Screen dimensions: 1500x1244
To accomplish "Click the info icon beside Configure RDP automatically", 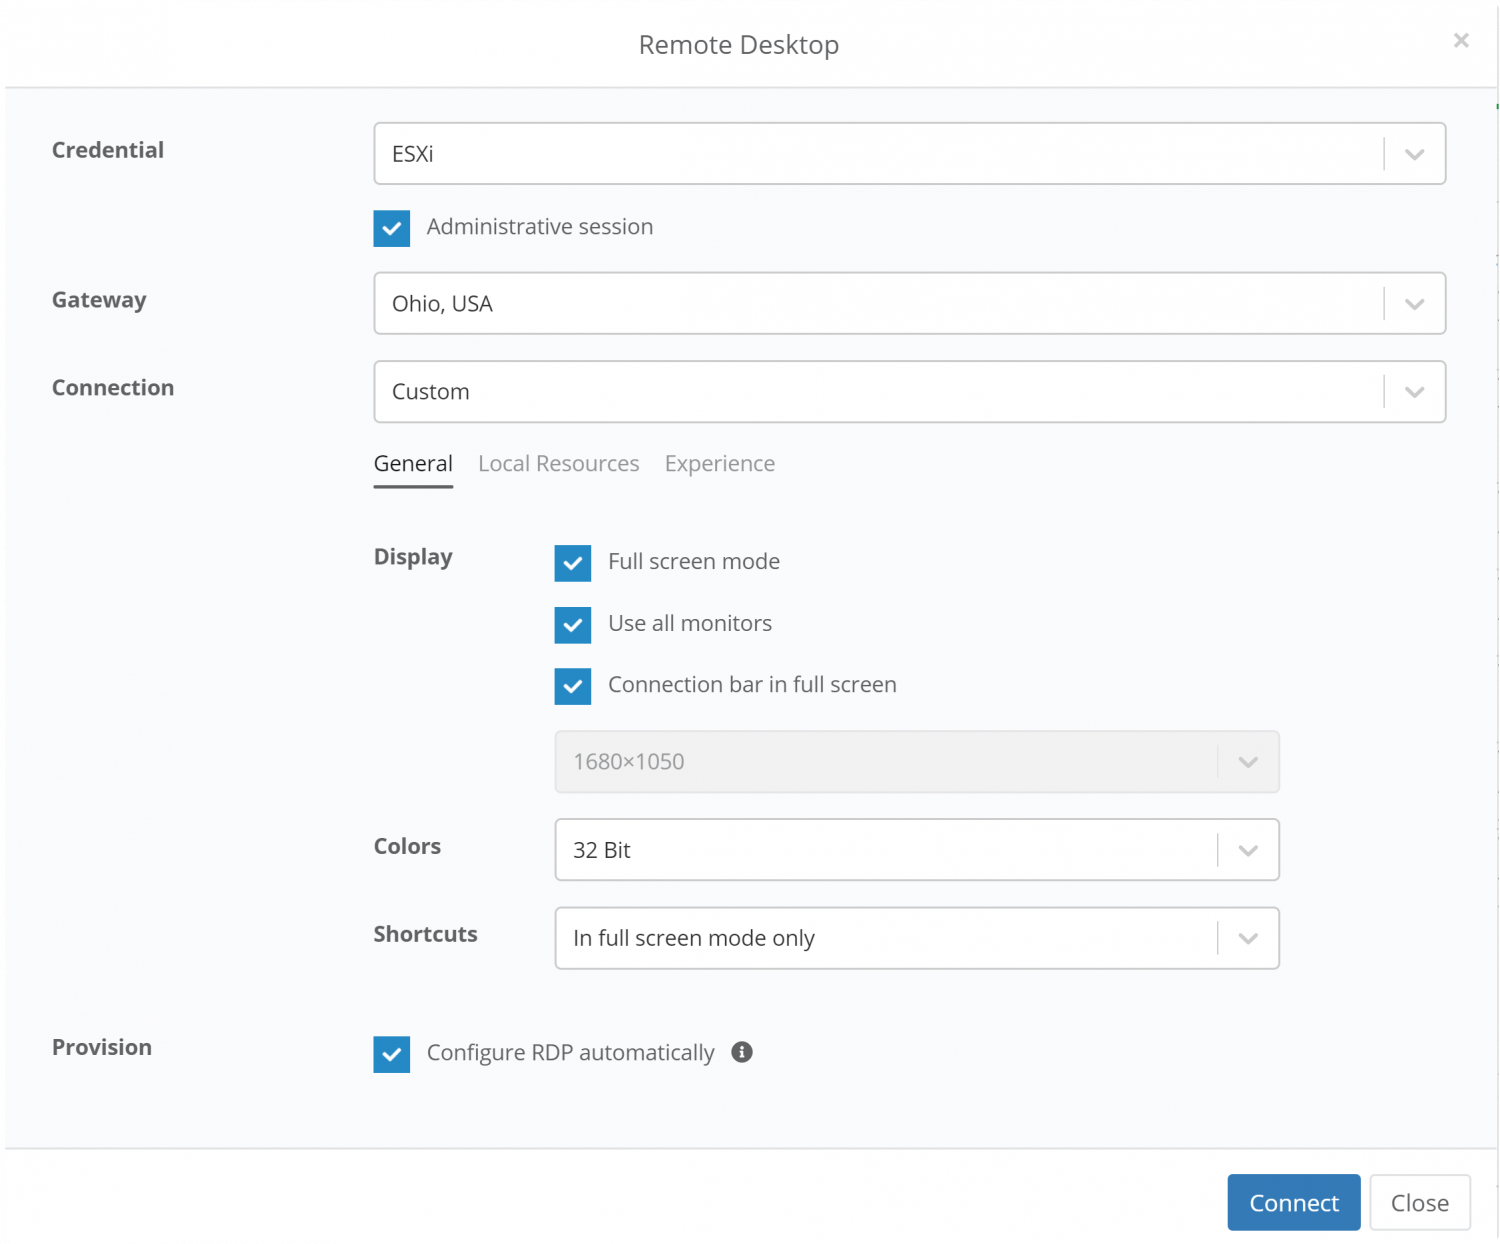I will (x=741, y=1052).
